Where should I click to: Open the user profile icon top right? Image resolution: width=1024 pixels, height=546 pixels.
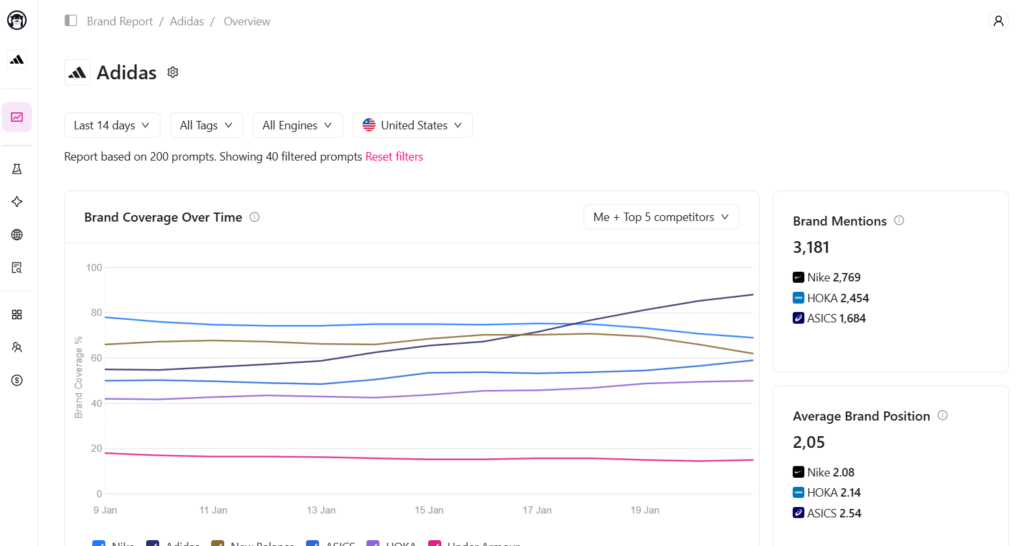click(998, 21)
